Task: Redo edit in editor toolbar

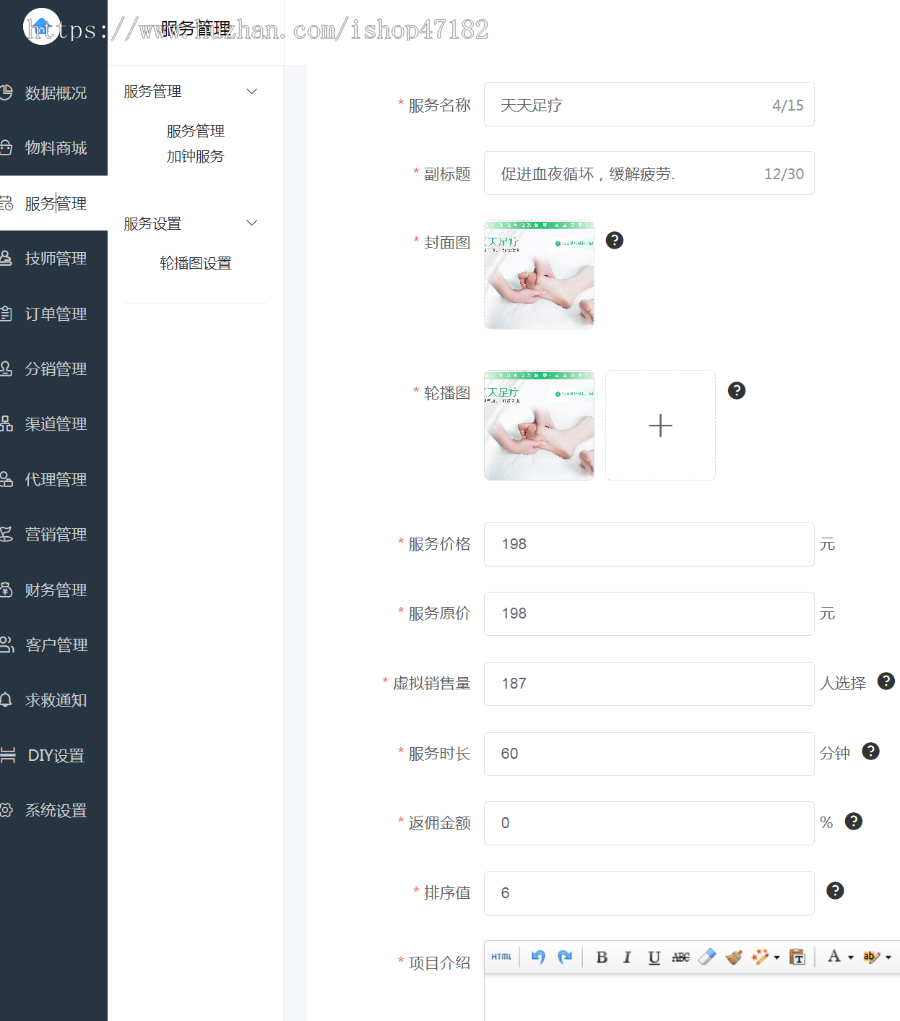Action: tap(565, 957)
